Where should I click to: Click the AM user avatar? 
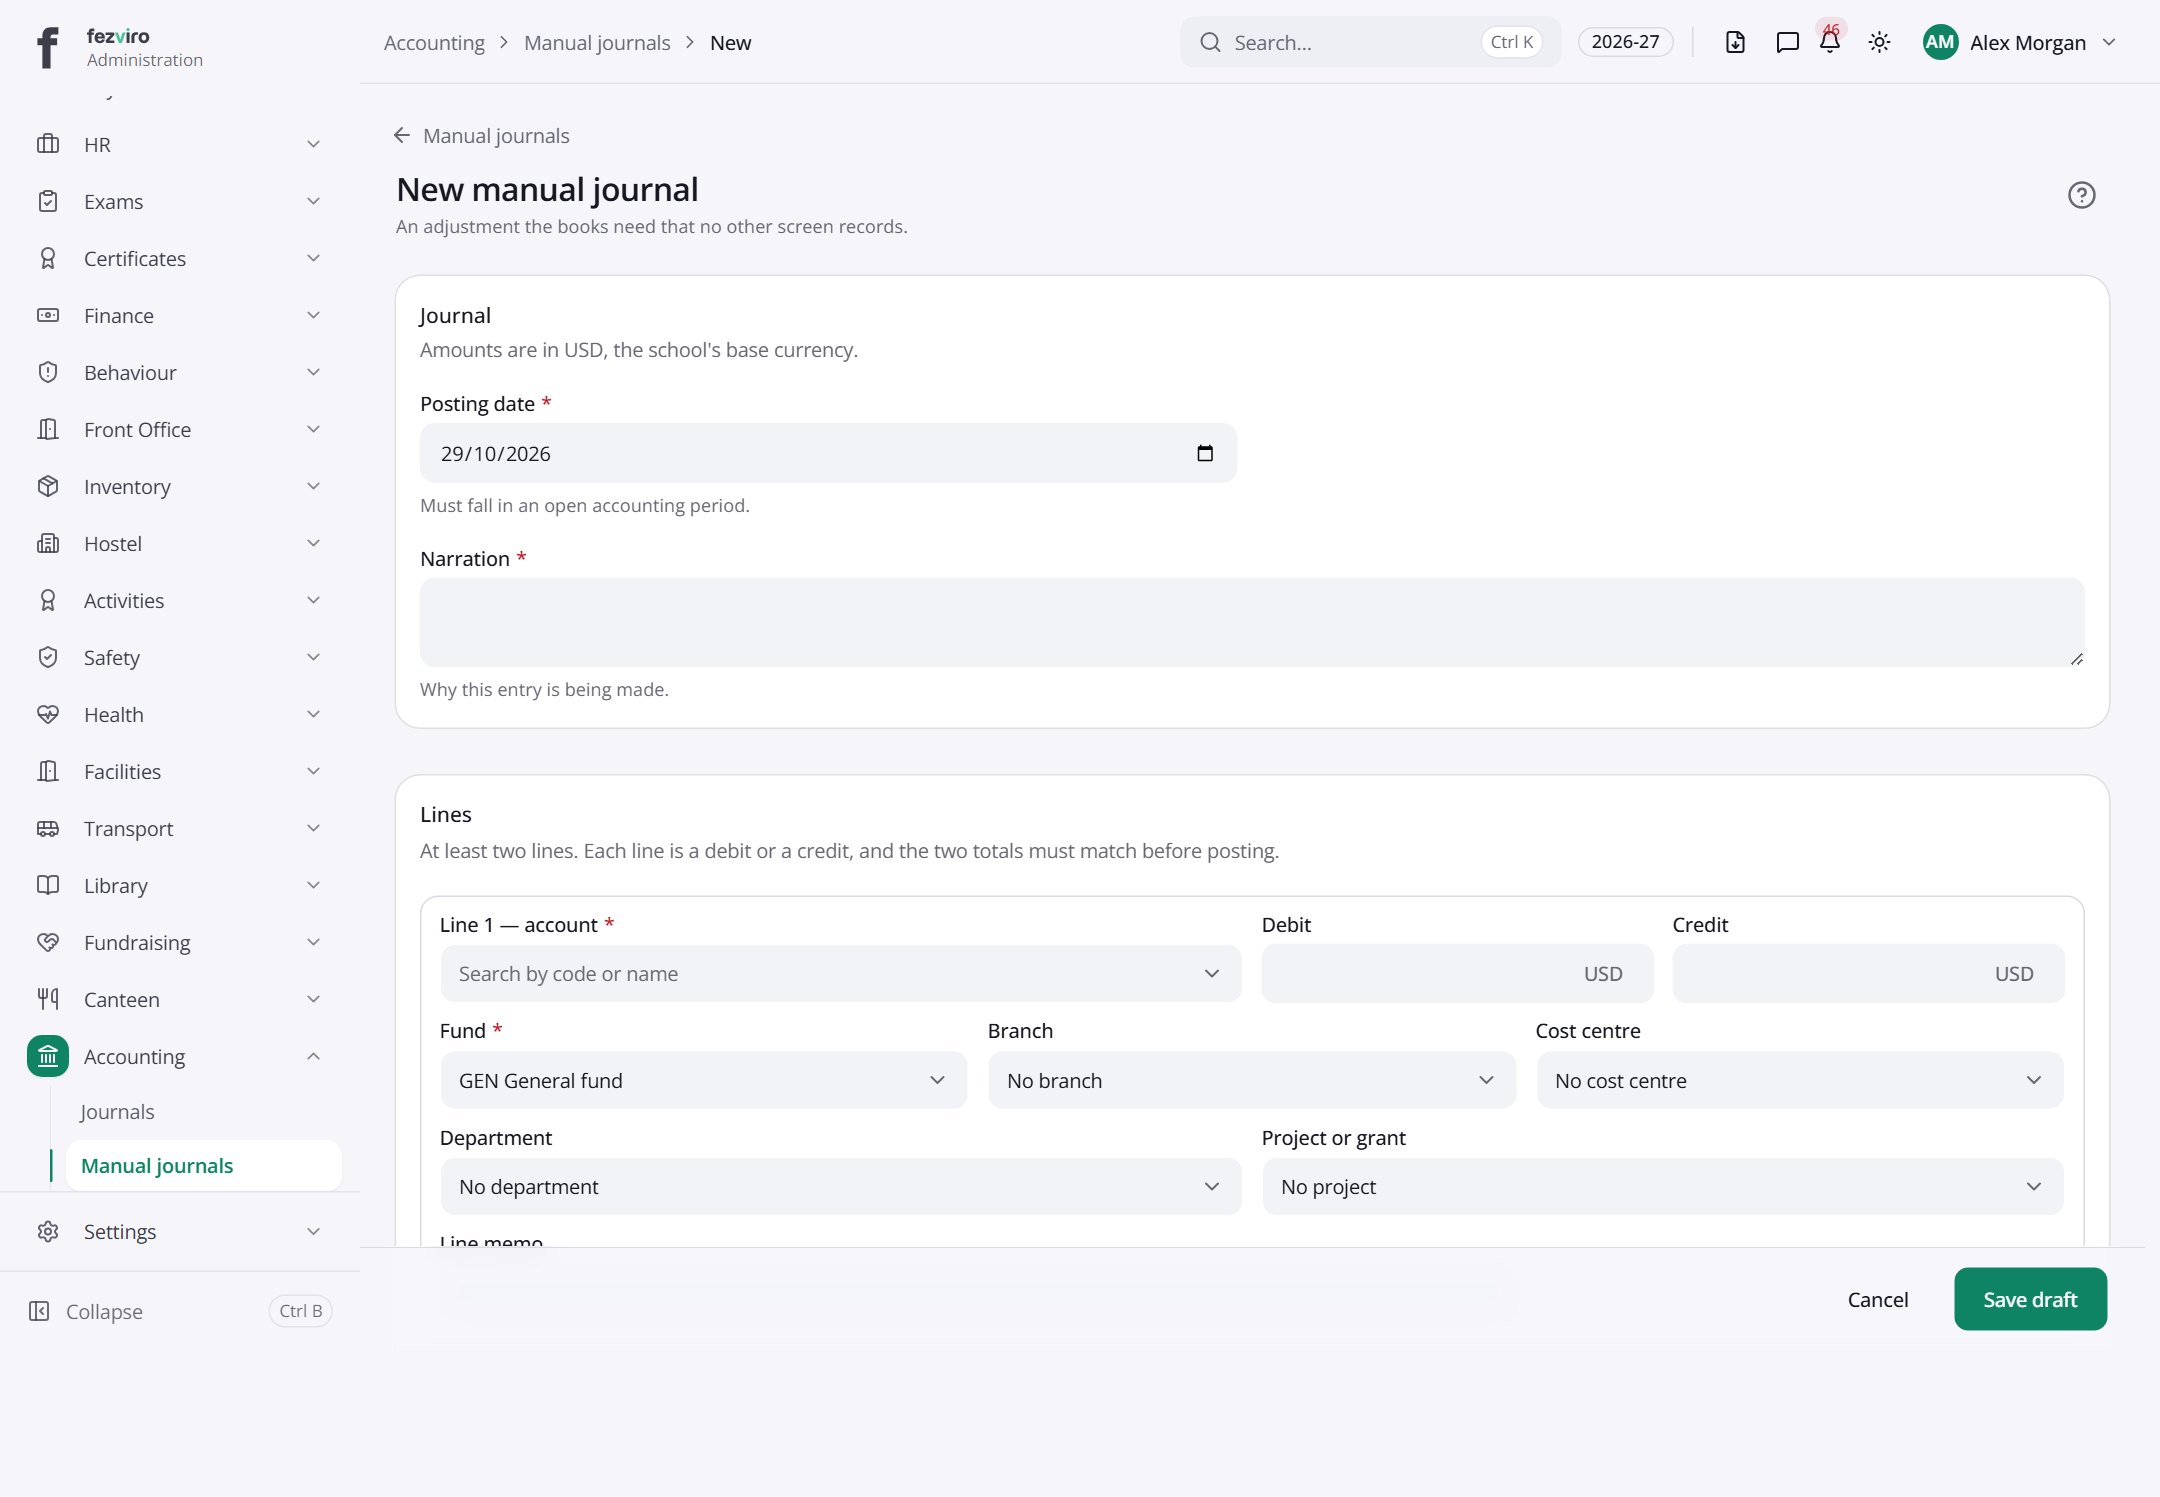[x=1940, y=42]
